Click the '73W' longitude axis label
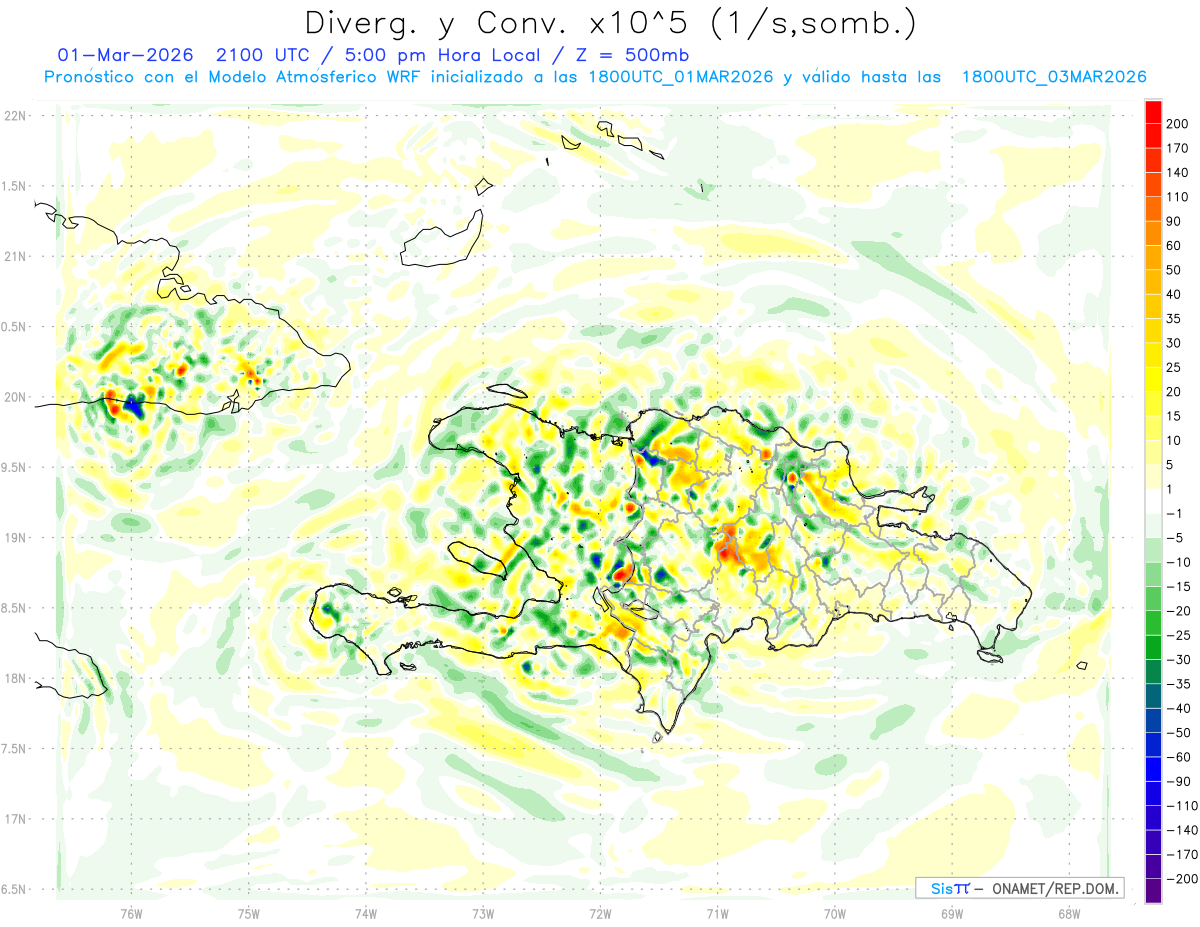 tap(483, 913)
